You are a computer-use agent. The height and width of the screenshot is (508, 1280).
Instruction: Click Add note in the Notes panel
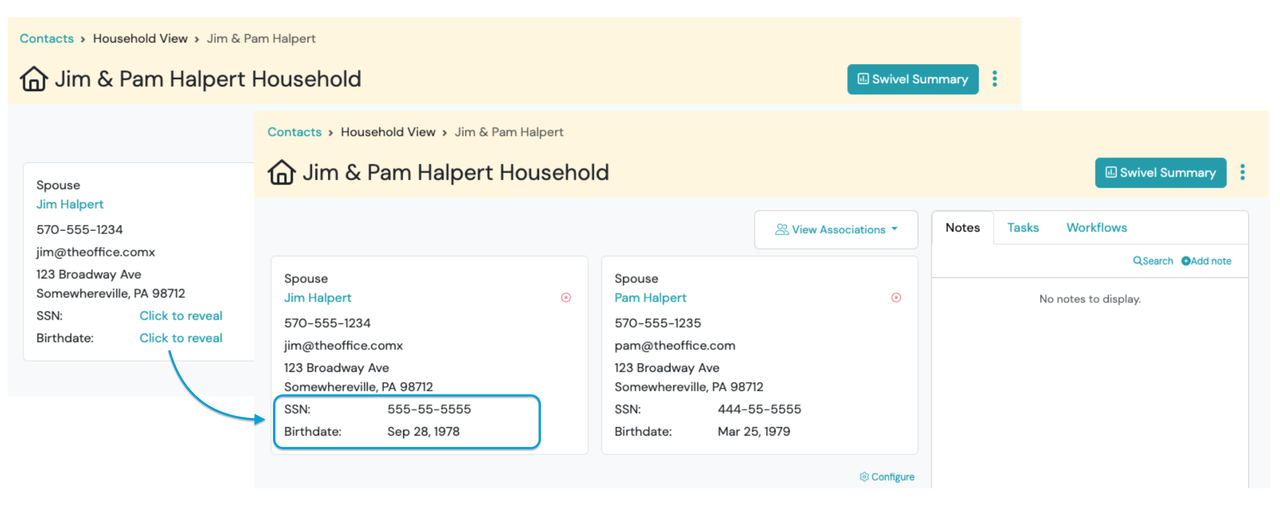(x=1206, y=261)
